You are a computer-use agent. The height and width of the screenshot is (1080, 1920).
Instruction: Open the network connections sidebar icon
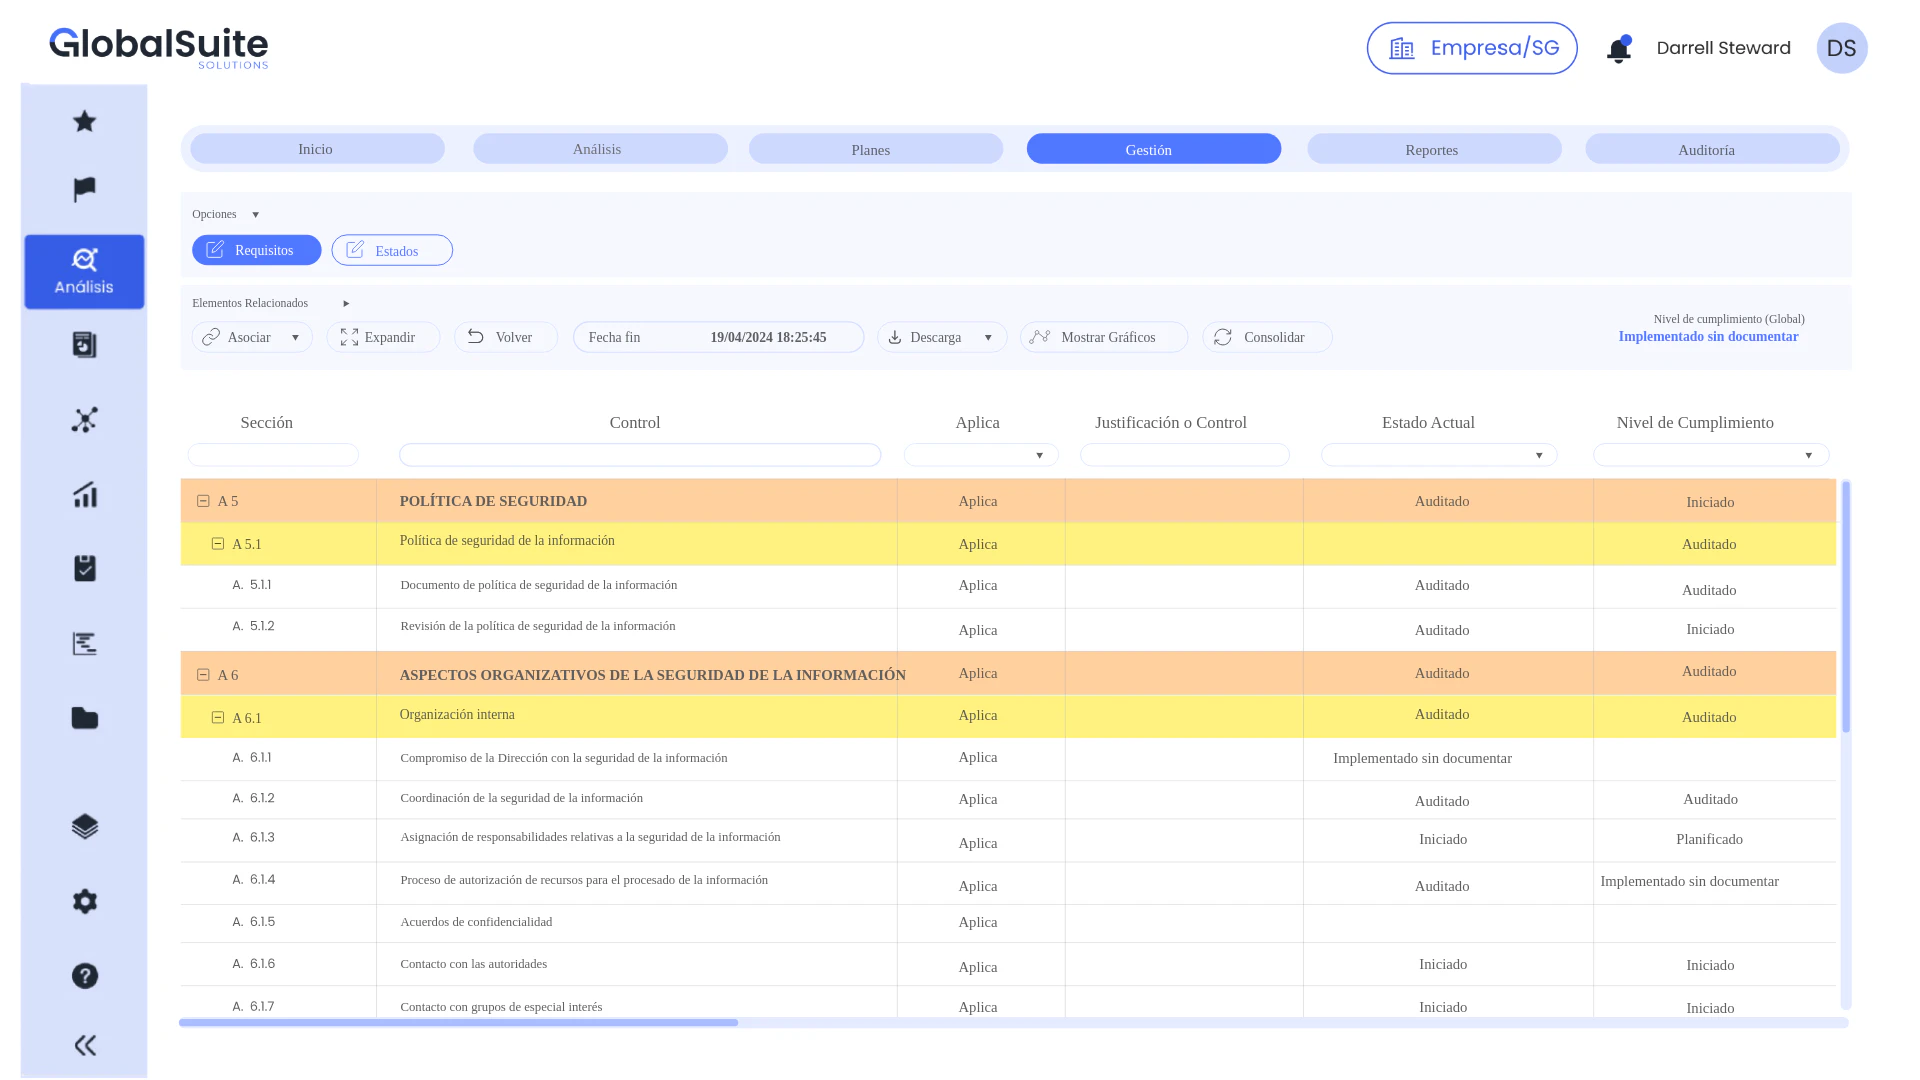tap(84, 420)
